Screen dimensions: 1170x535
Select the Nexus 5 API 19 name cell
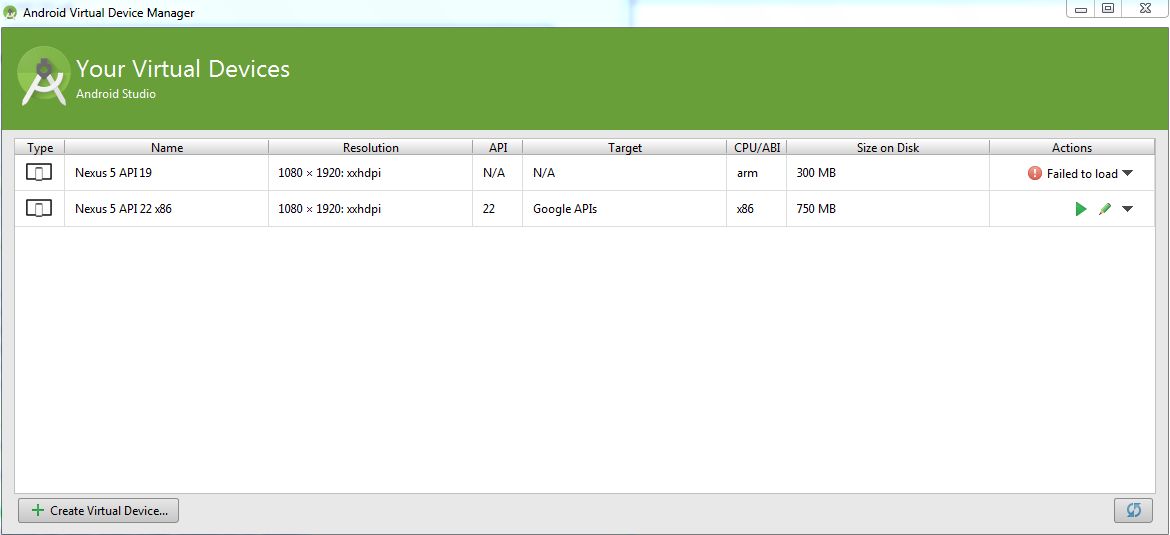pyautogui.click(x=167, y=173)
